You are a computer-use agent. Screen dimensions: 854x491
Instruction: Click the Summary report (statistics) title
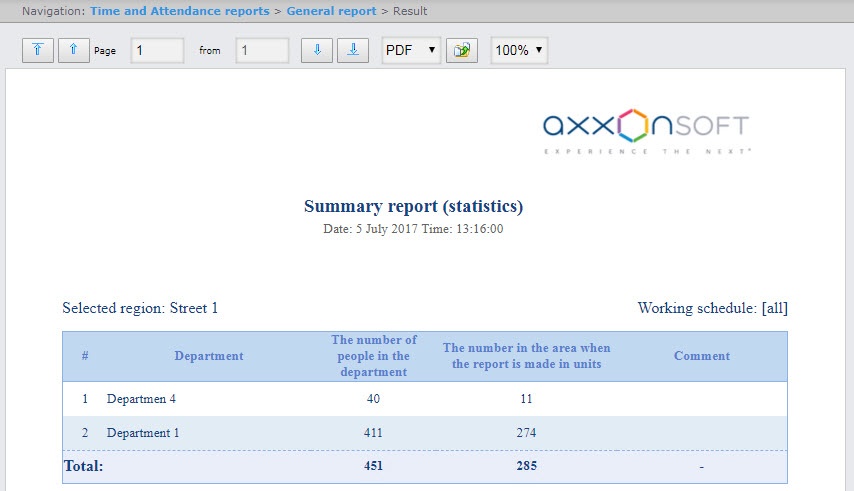[x=413, y=207]
